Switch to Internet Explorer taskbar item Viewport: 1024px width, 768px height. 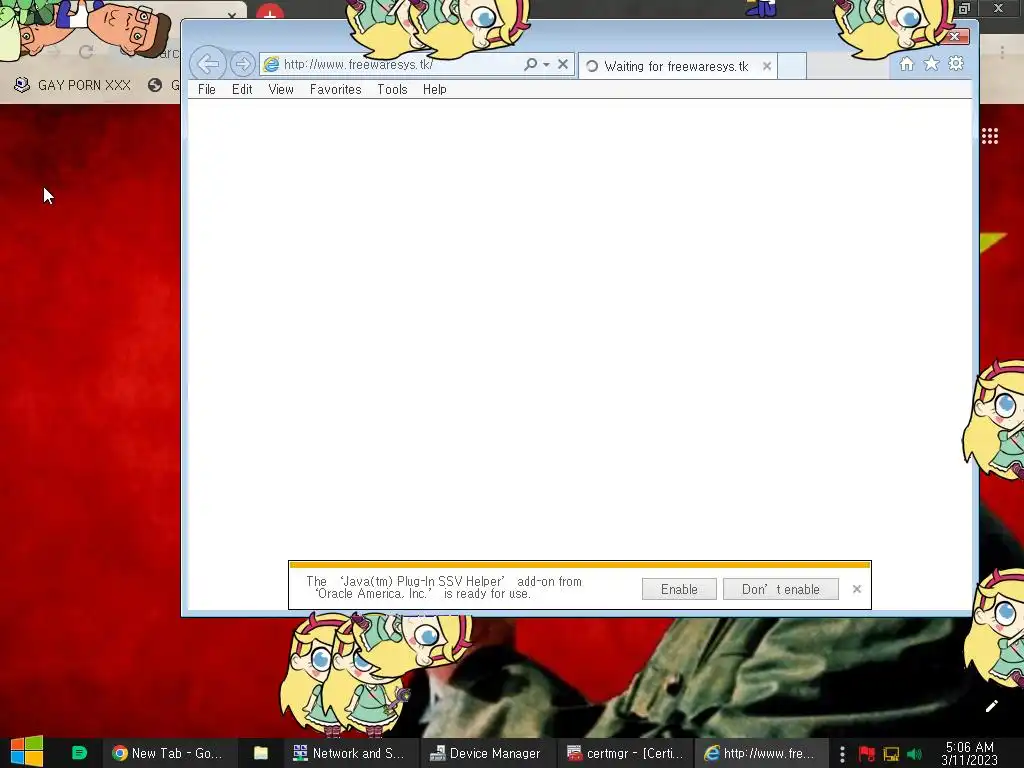click(761, 753)
